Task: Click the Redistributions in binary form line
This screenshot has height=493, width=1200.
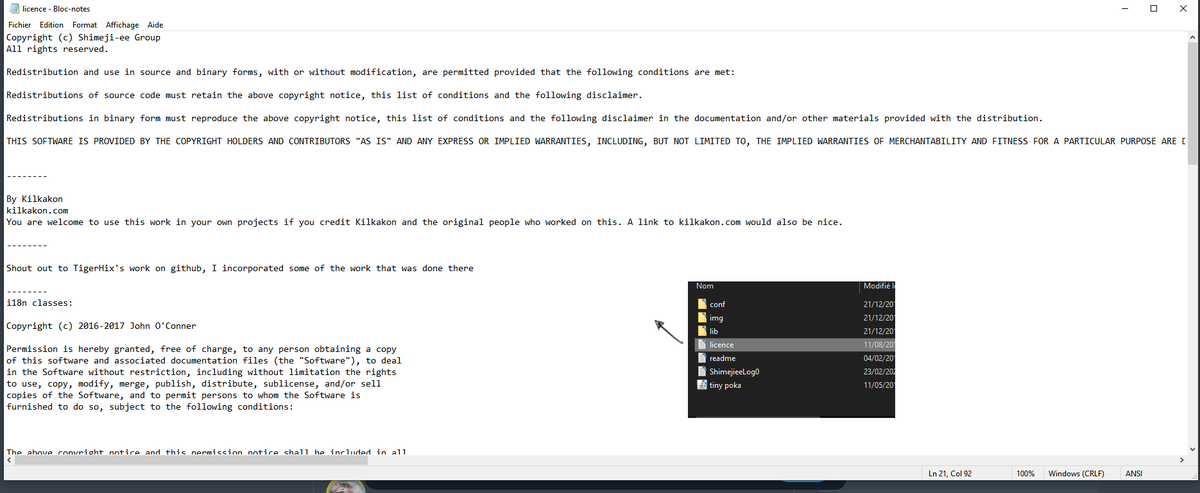Action: (x=524, y=118)
